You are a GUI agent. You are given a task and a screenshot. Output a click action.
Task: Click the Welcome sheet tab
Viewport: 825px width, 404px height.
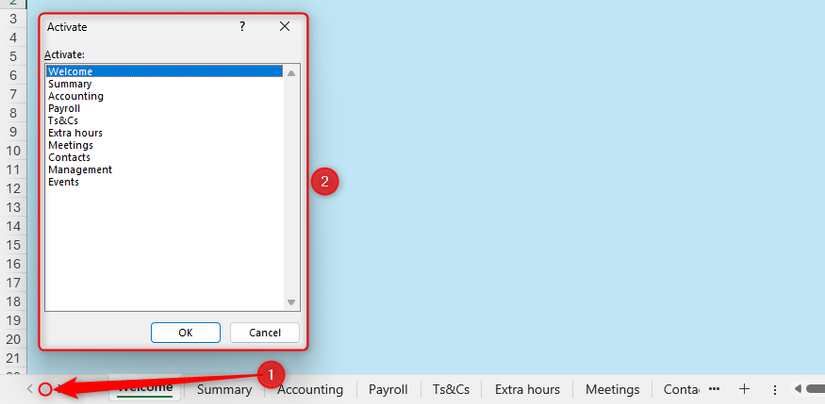coord(145,388)
